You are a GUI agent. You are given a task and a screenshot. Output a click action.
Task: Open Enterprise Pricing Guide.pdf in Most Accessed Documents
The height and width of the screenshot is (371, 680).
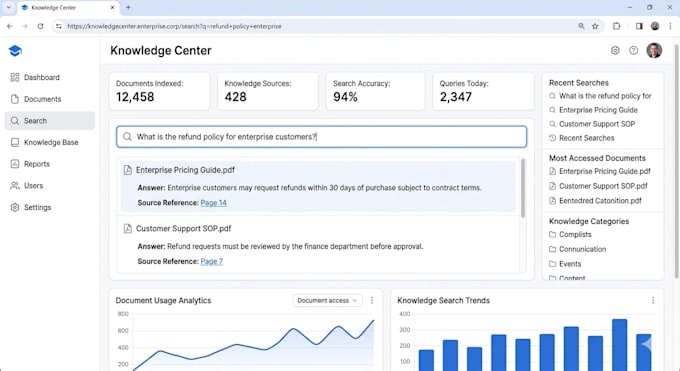(x=605, y=171)
